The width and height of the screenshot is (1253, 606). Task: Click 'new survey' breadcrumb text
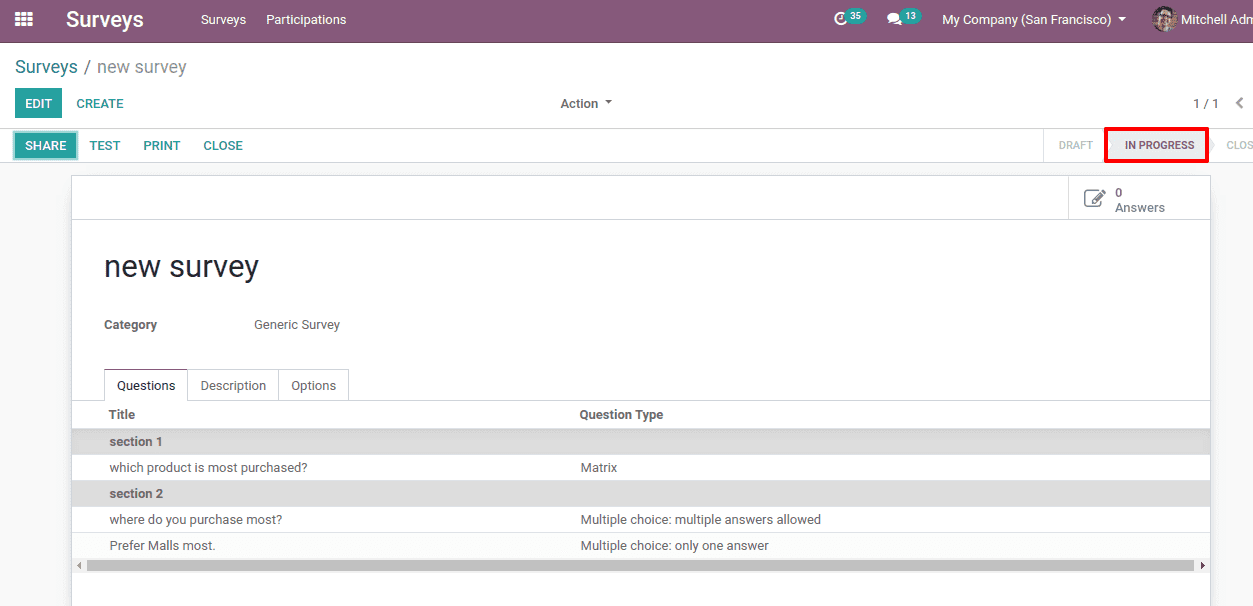pyautogui.click(x=142, y=67)
